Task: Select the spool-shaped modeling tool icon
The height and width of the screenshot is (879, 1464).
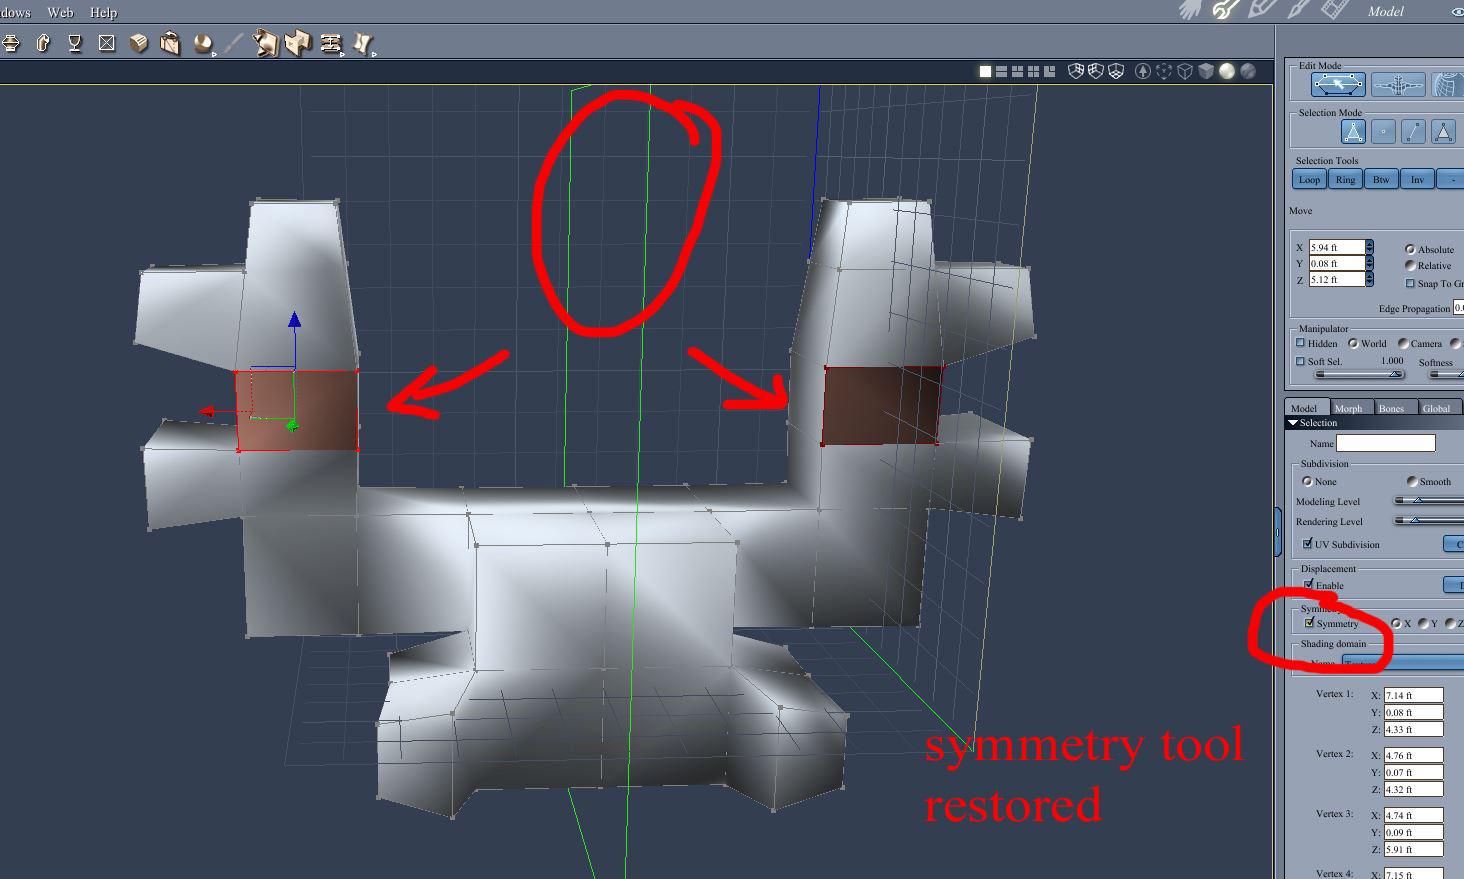Action: (x=11, y=43)
